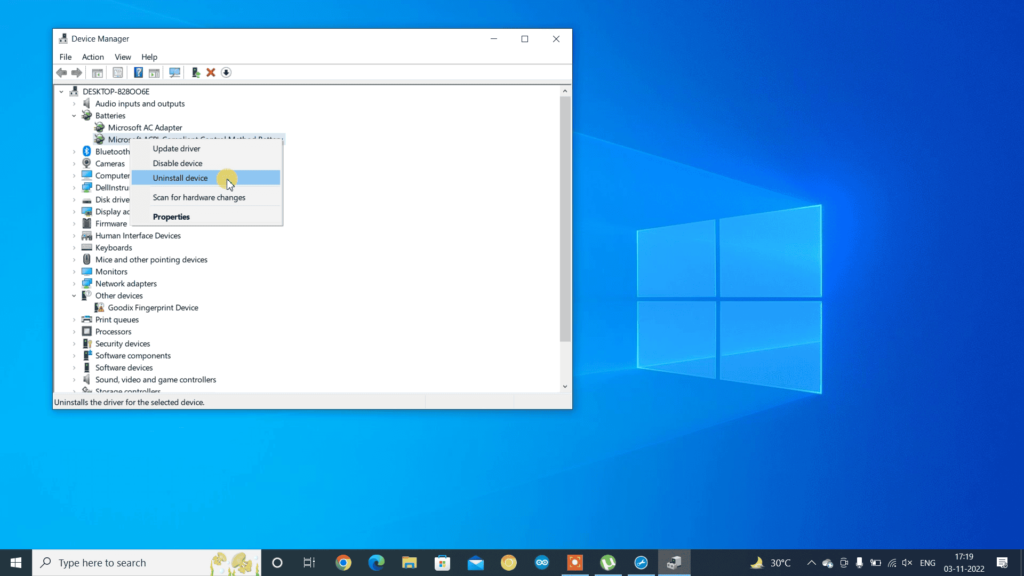Expand the Print queues category
Viewport: 1024px width, 576px height.
click(x=74, y=320)
